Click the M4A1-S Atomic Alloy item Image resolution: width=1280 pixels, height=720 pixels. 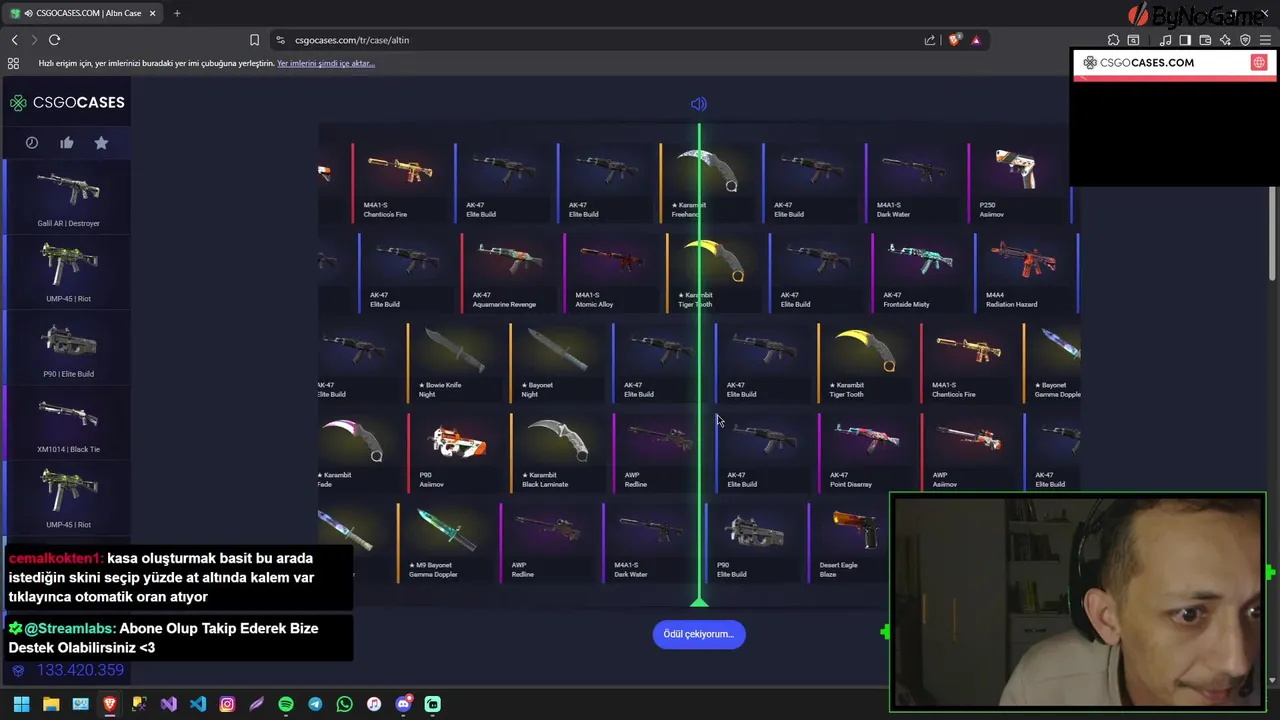614,273
